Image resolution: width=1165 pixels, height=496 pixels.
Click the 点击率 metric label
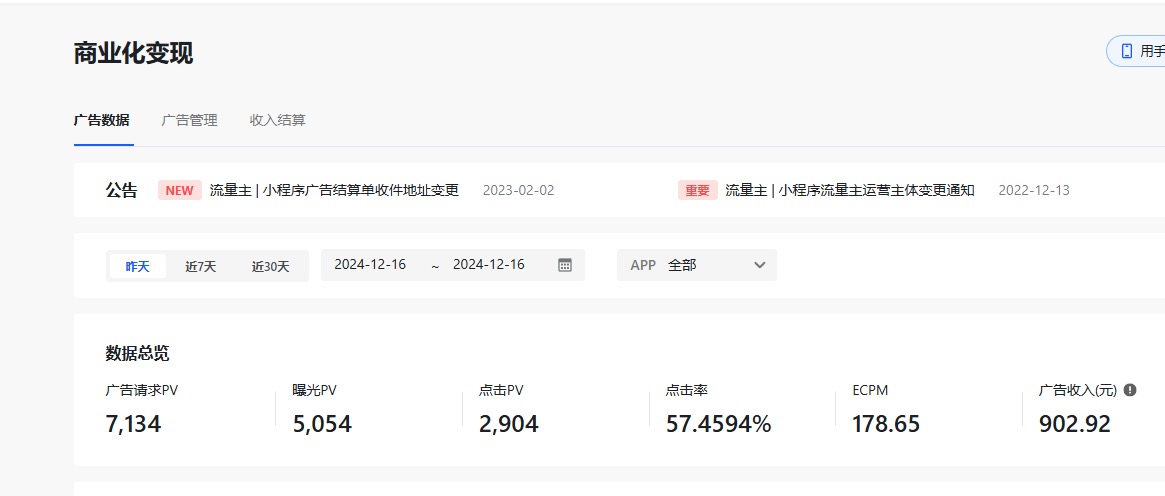[x=687, y=390]
